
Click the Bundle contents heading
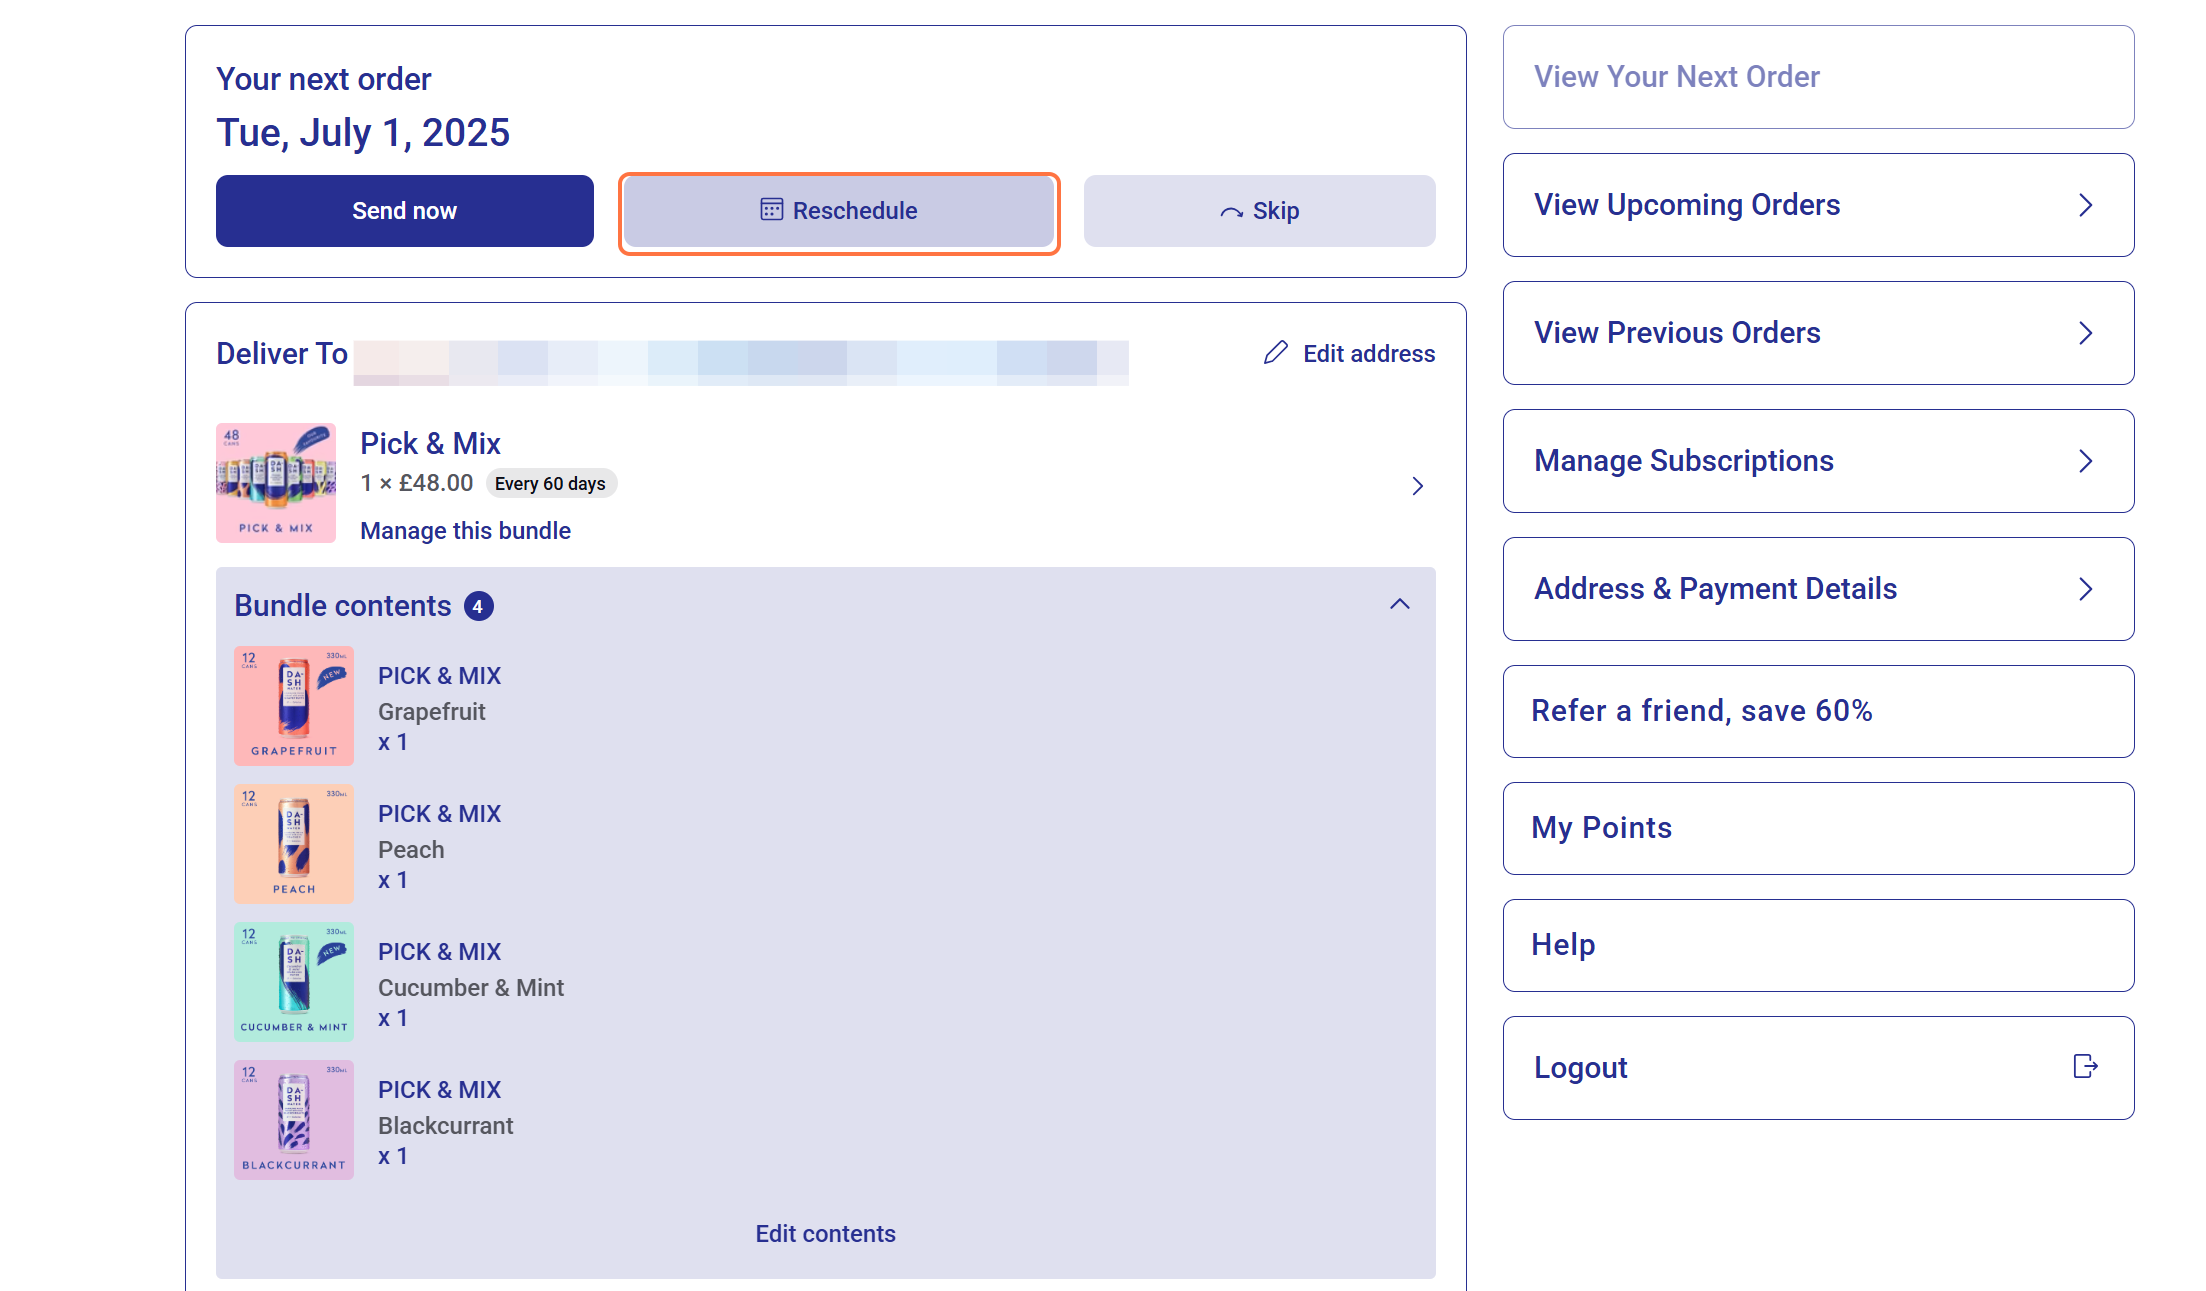click(x=342, y=606)
